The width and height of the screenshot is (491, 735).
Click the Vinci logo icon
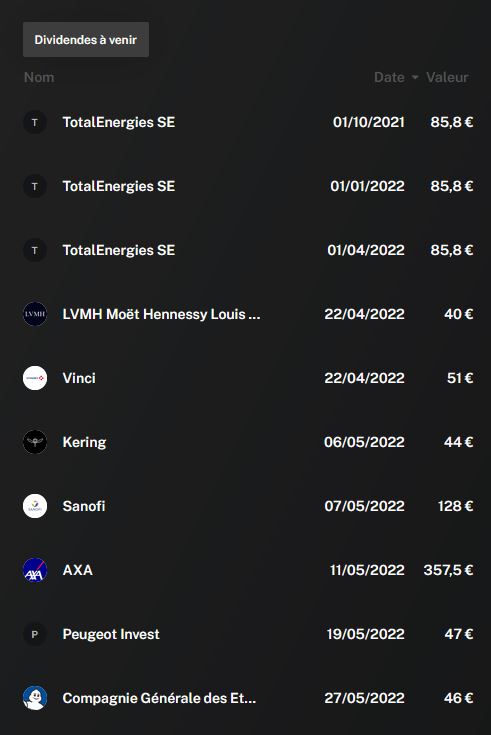pos(35,378)
